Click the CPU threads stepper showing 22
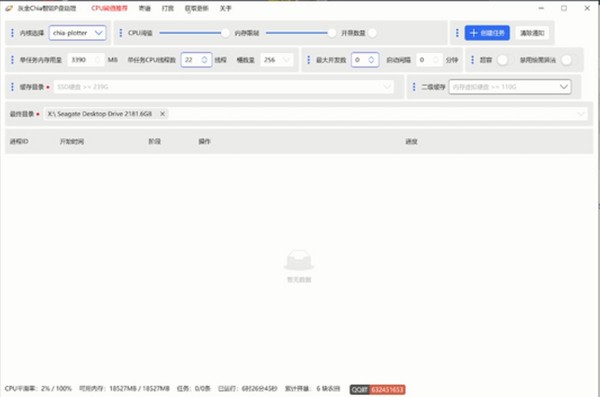Image resolution: width=600 pixels, height=397 pixels. tap(196, 60)
